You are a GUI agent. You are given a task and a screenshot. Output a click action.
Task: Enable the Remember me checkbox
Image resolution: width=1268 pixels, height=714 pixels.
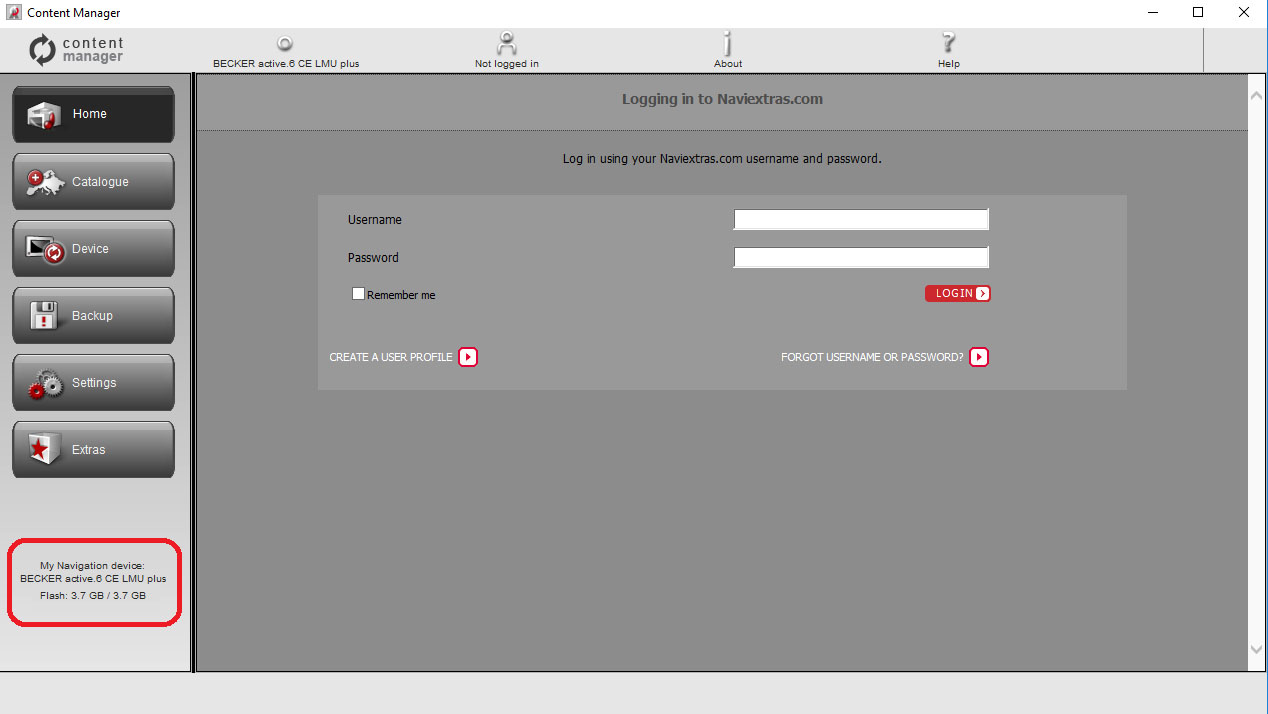358,294
